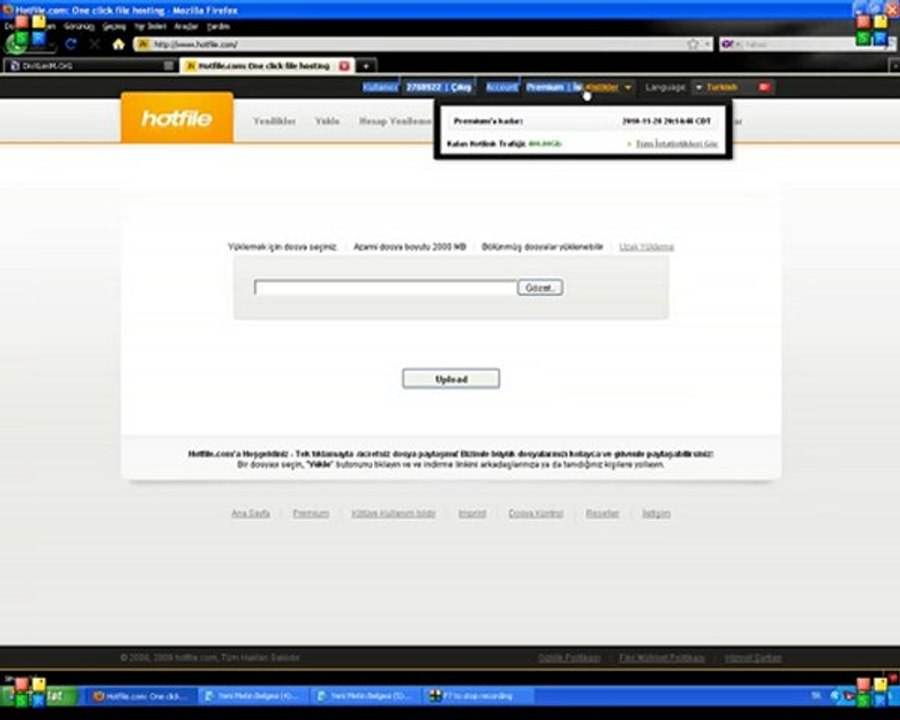This screenshot has width=900, height=720.
Task: Expand the Premium account dropdown arrow
Action: (628, 87)
